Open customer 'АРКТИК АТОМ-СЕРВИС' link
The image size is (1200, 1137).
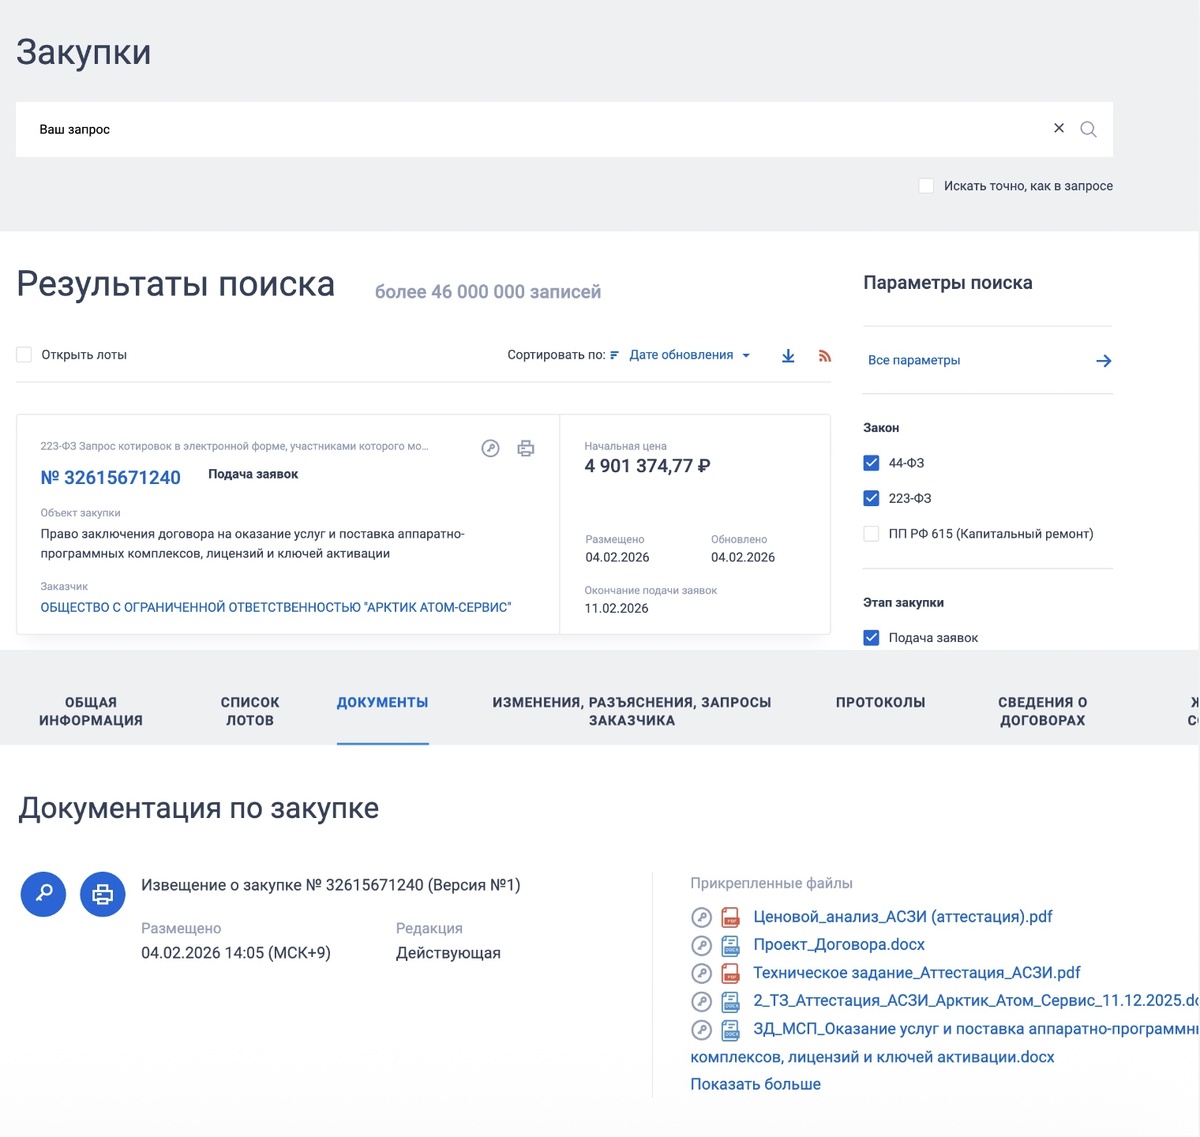pos(276,607)
